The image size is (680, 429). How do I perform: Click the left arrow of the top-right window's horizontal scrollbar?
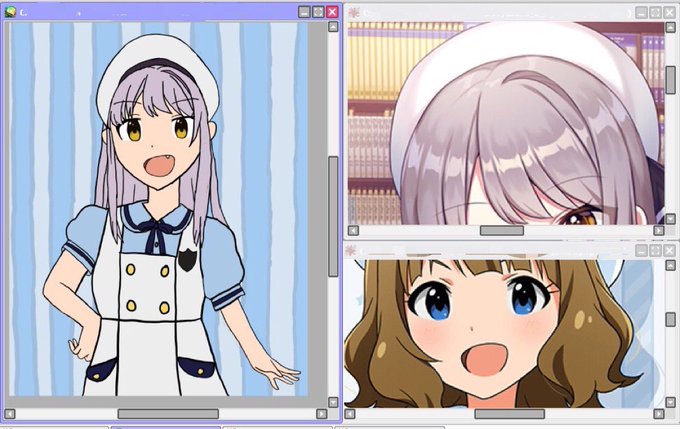tap(353, 230)
